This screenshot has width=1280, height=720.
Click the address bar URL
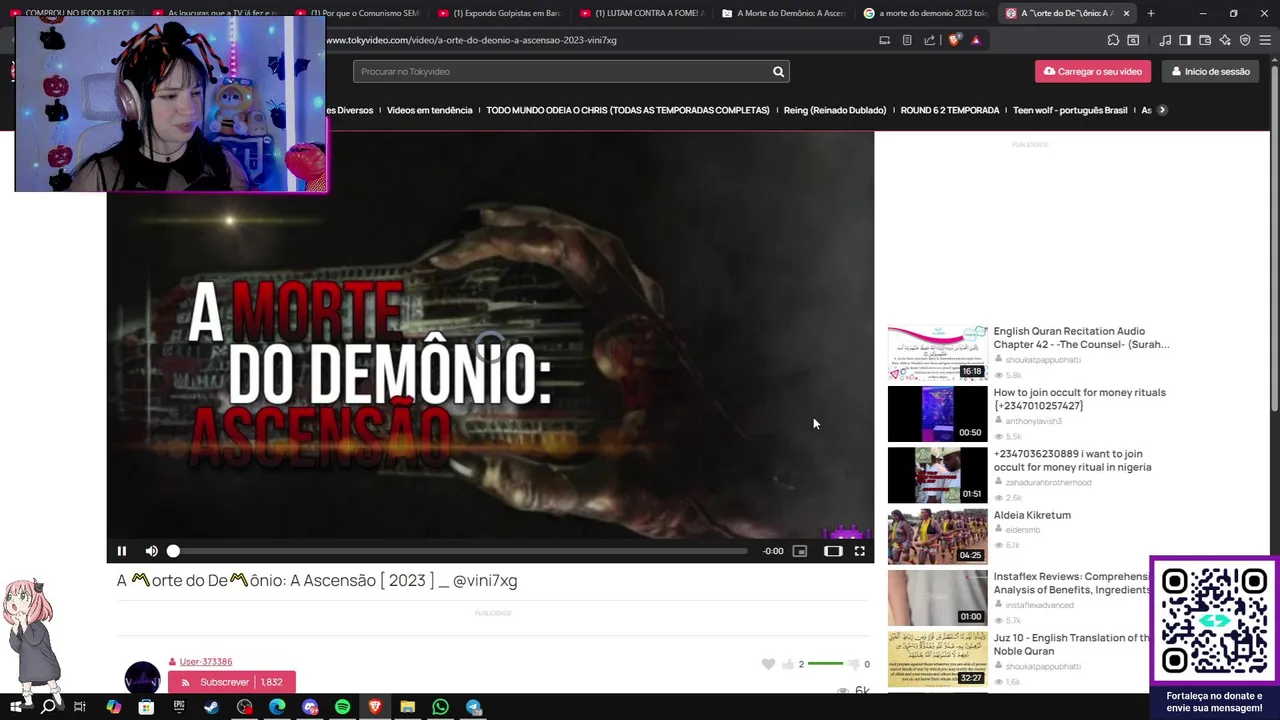[471, 40]
